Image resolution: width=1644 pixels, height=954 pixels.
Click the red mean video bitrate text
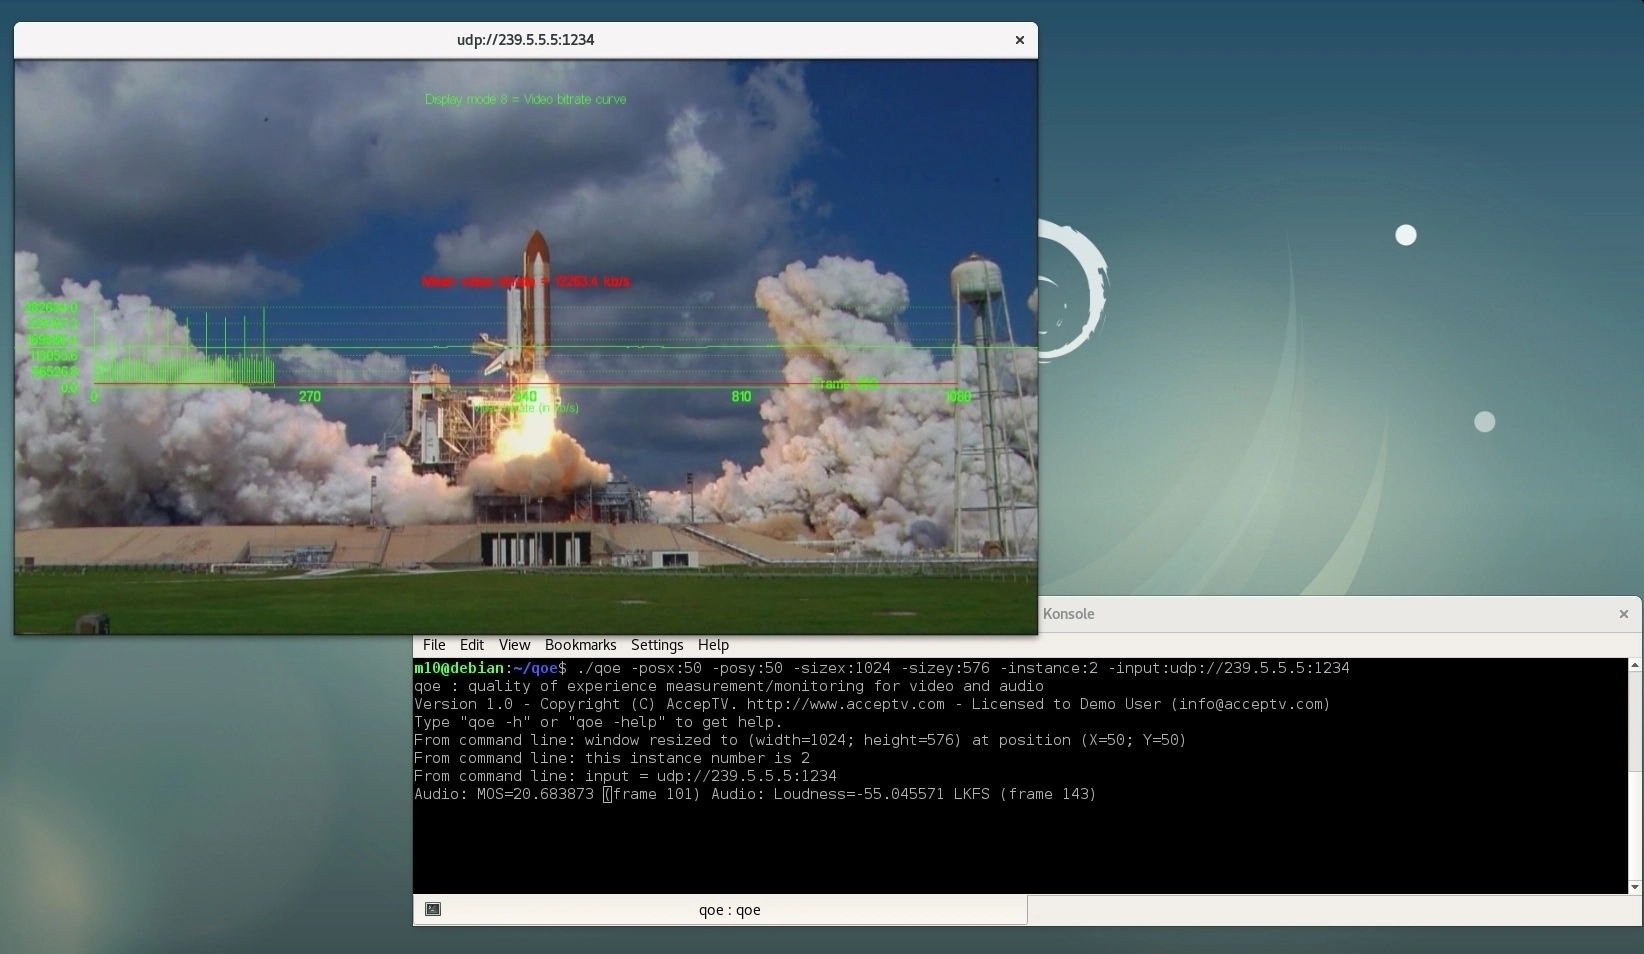[526, 282]
